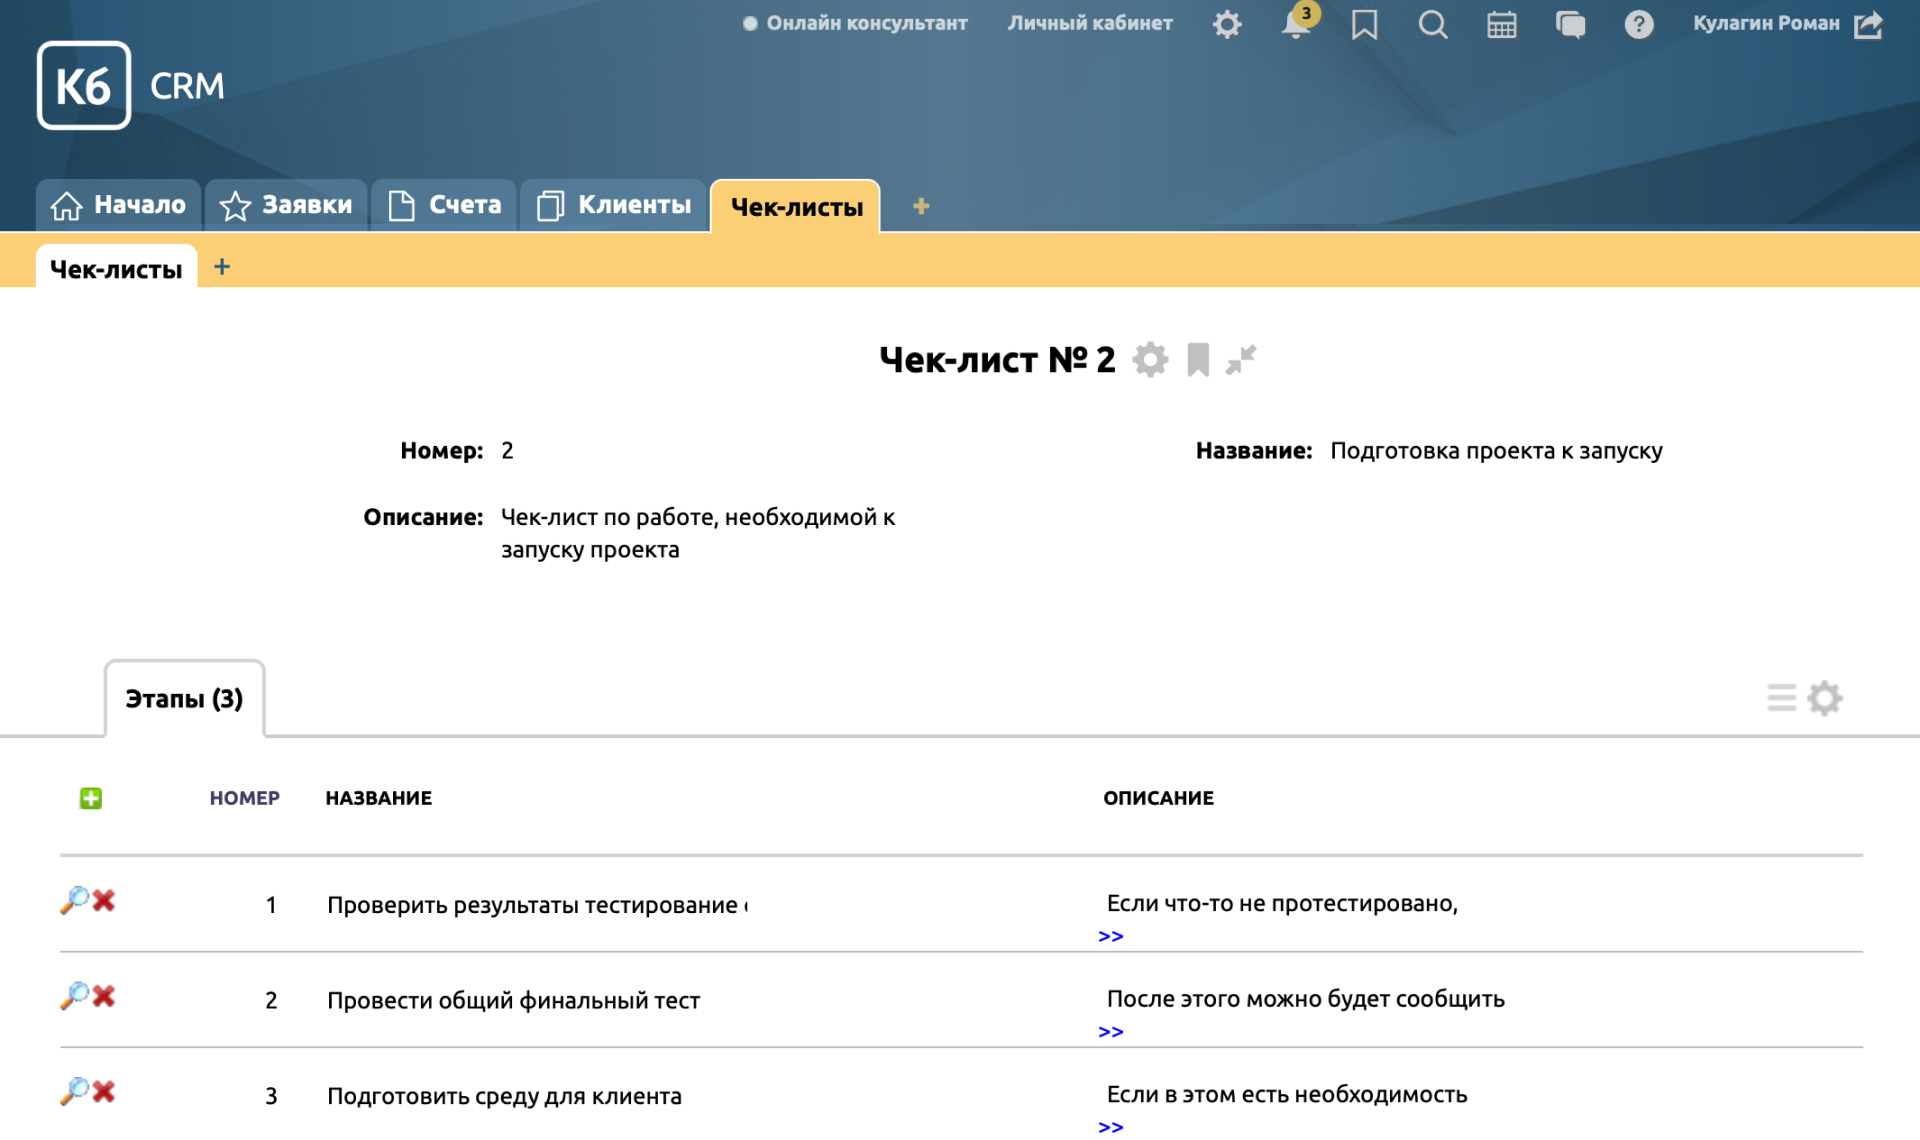Add a new stage with the green plus
The width and height of the screenshot is (1920, 1140).
pyautogui.click(x=91, y=798)
